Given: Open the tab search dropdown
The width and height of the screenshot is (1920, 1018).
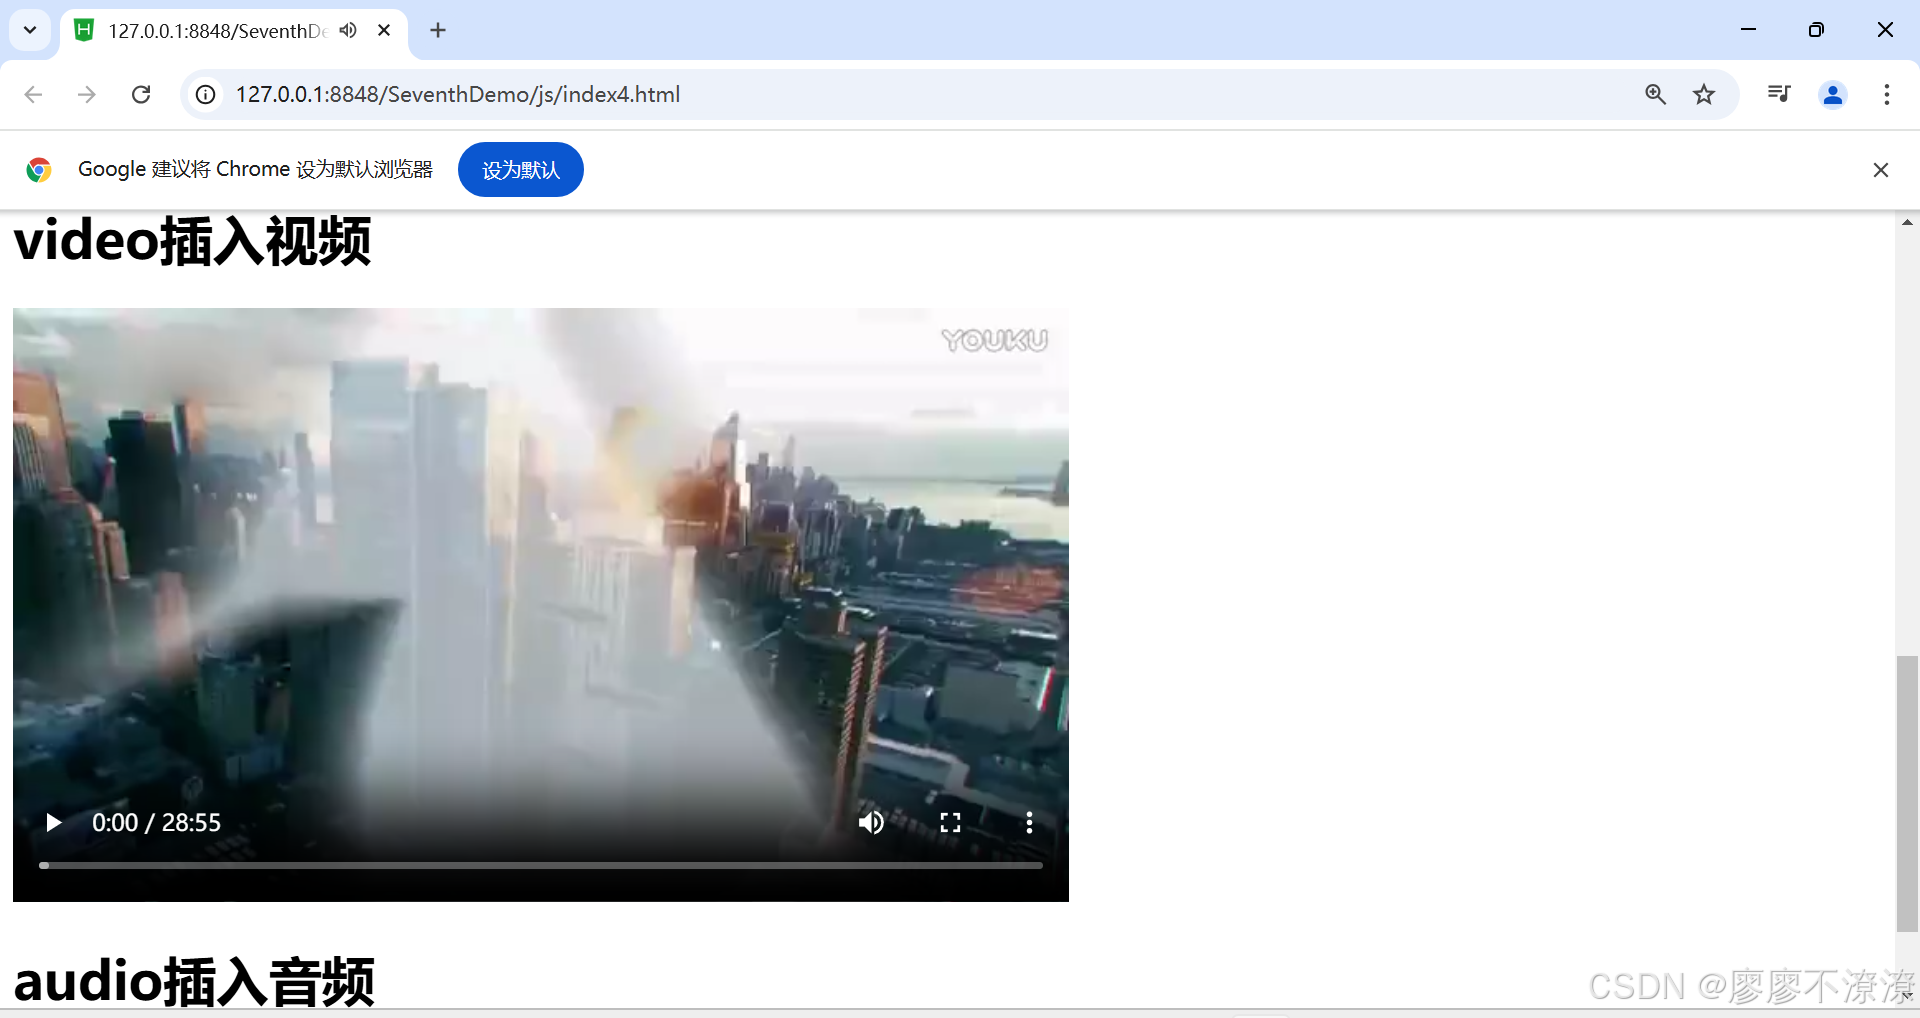Looking at the screenshot, I should [30, 30].
